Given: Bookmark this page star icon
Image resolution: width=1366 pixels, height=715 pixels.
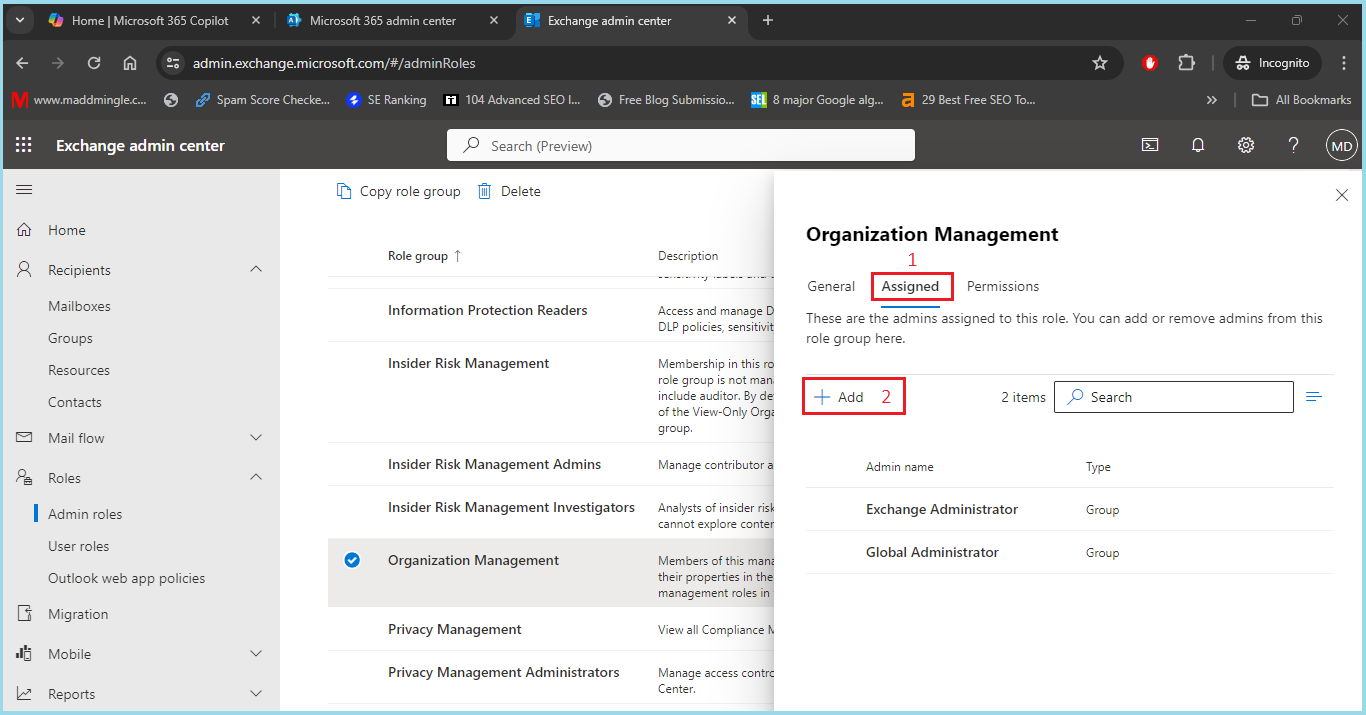Looking at the screenshot, I should [1100, 63].
